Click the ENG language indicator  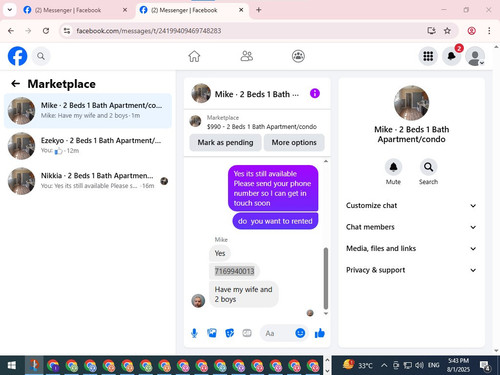tap(434, 366)
